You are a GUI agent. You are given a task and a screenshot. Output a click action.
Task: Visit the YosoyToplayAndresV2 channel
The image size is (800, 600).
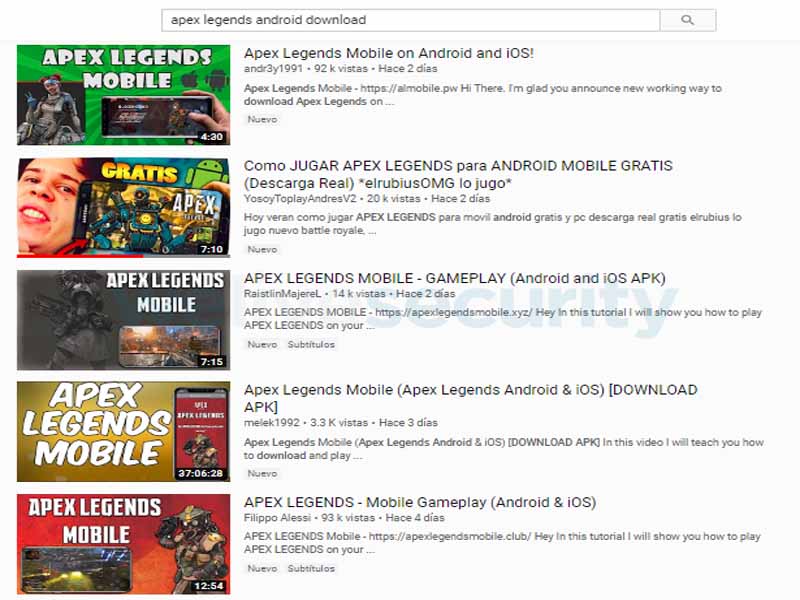click(300, 198)
